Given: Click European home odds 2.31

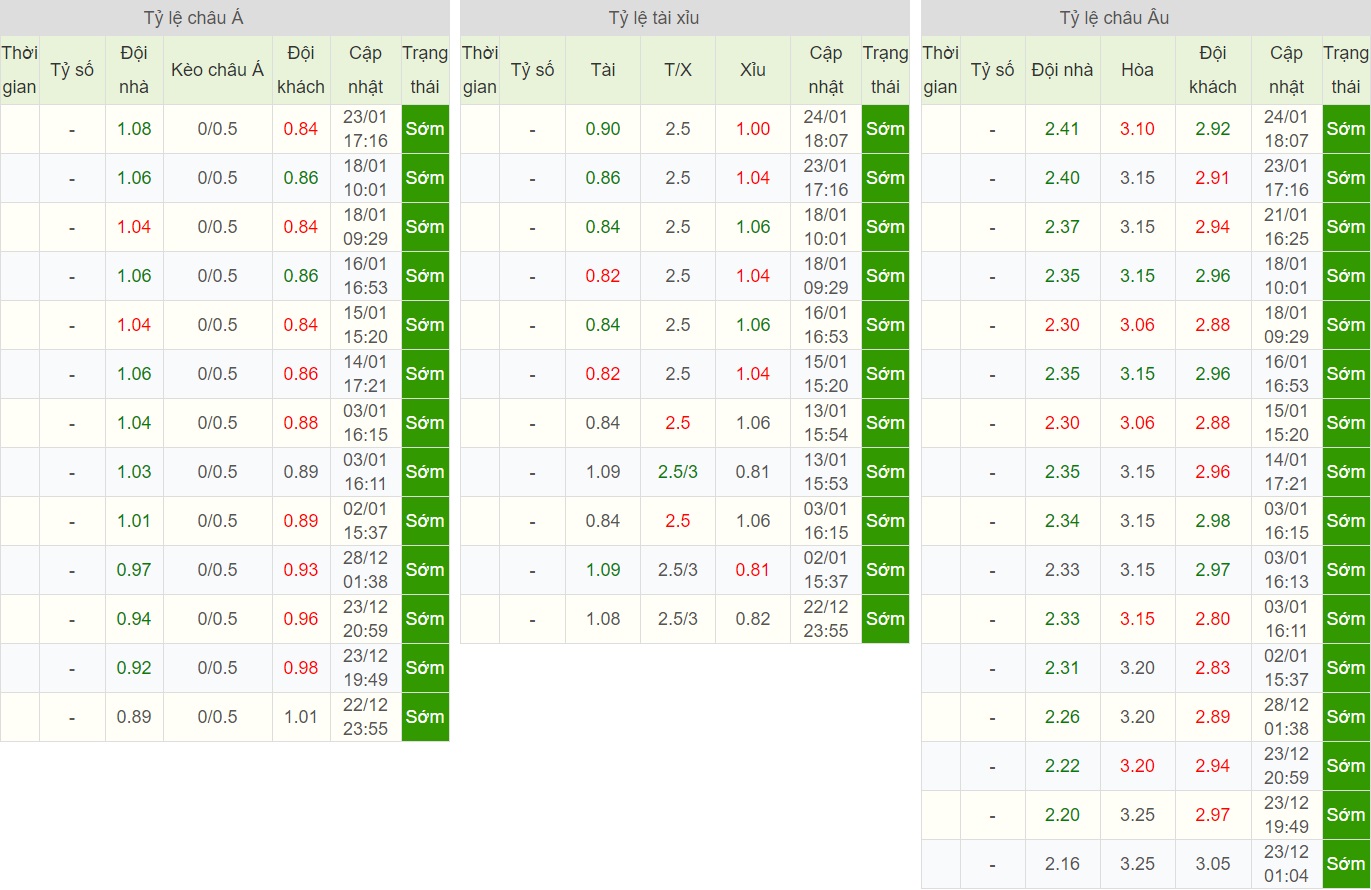Looking at the screenshot, I should pos(1063,668).
